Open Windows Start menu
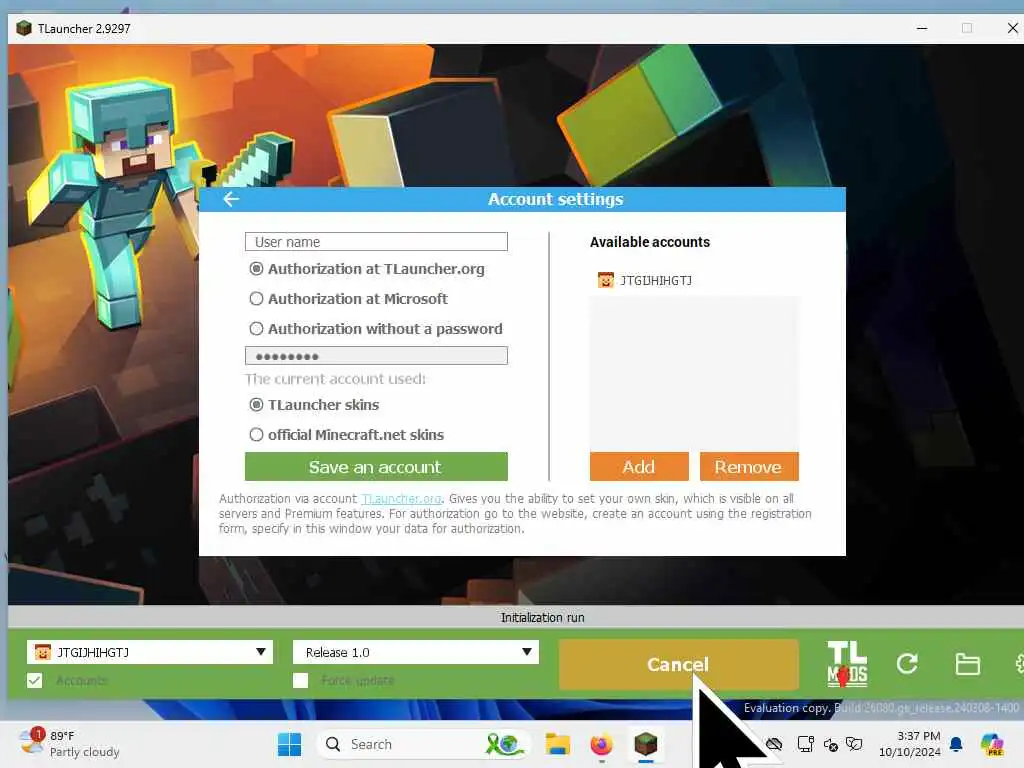 [x=289, y=744]
